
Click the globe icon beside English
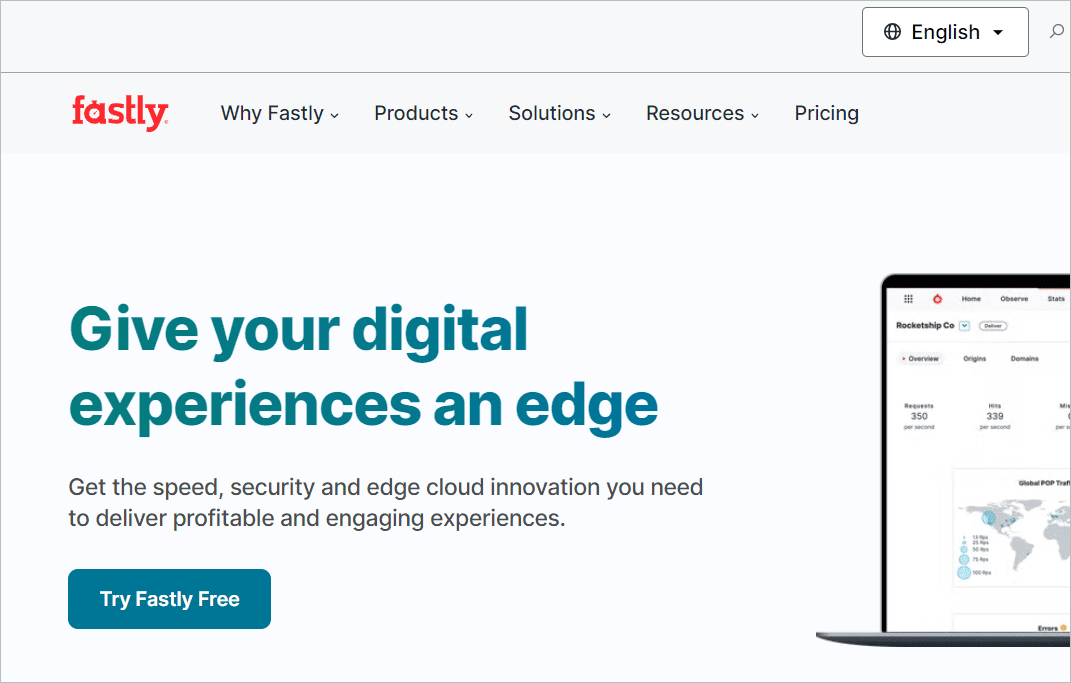pos(891,31)
